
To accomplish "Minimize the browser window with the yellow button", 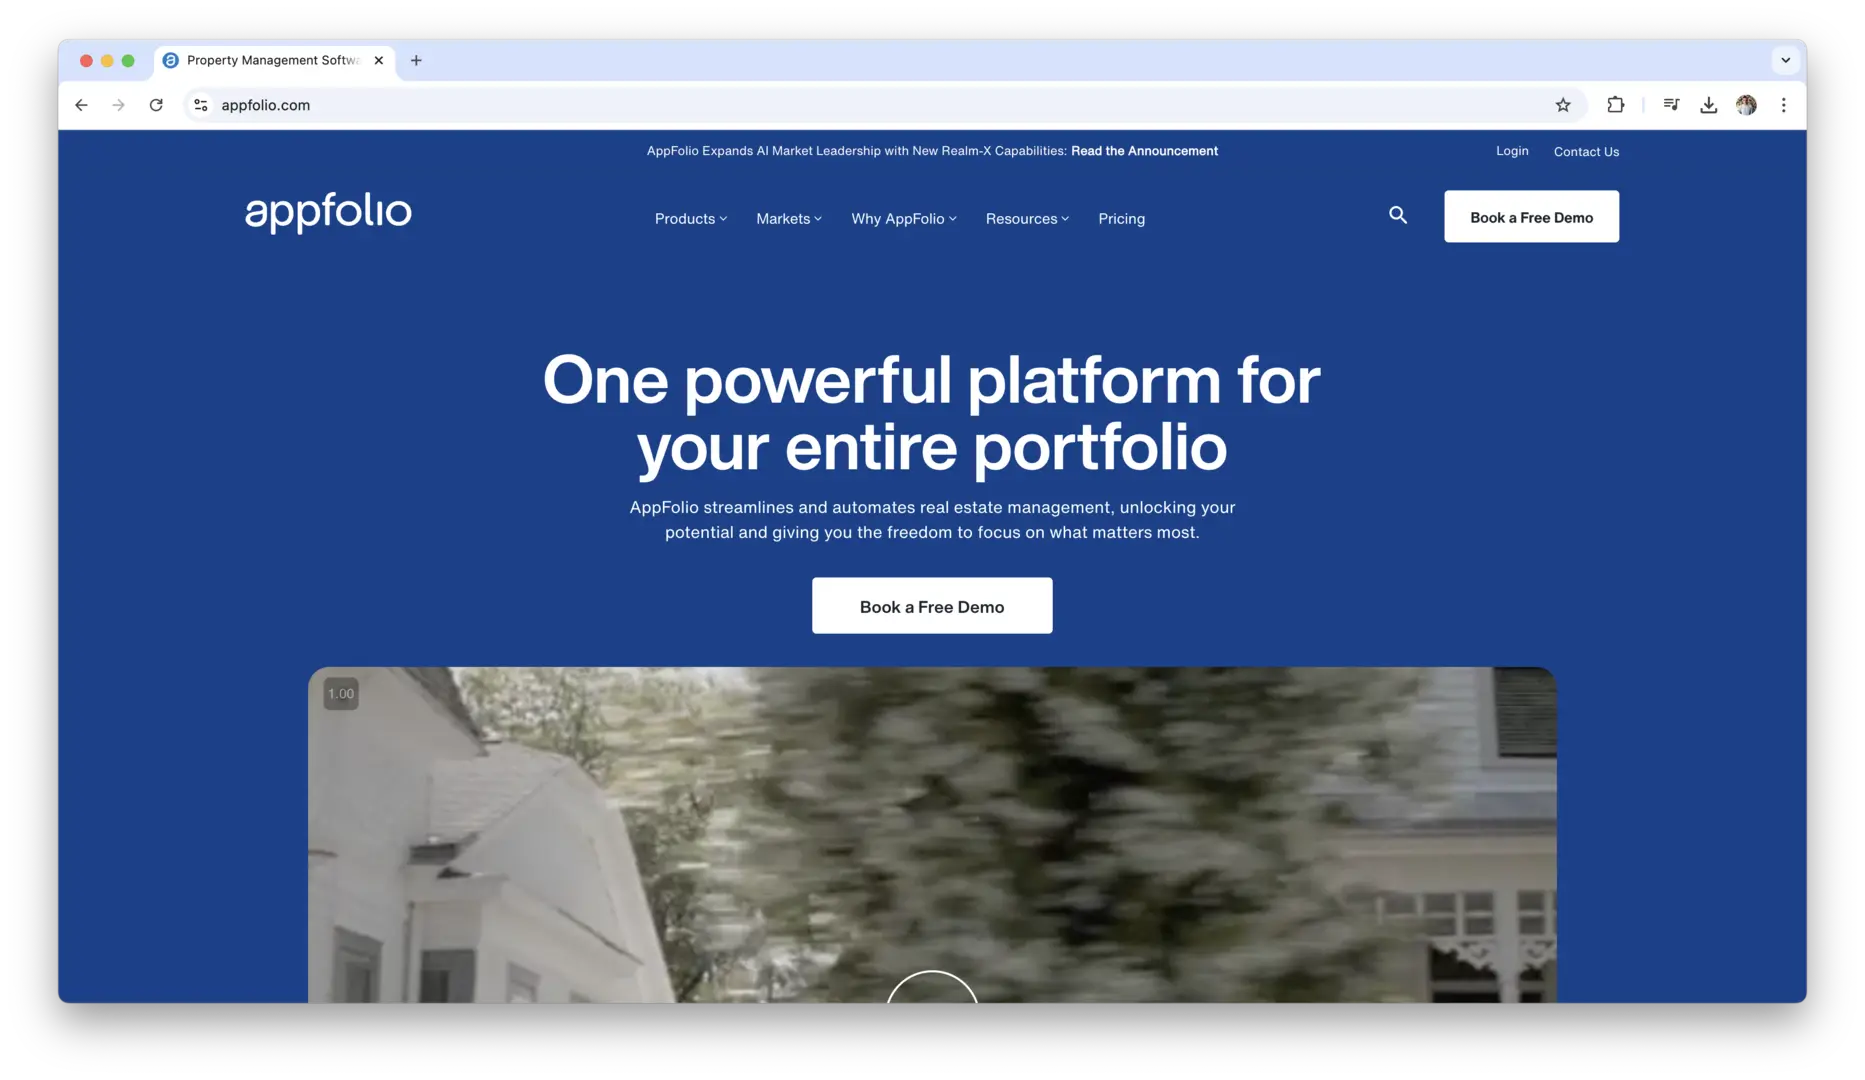I will click(107, 61).
